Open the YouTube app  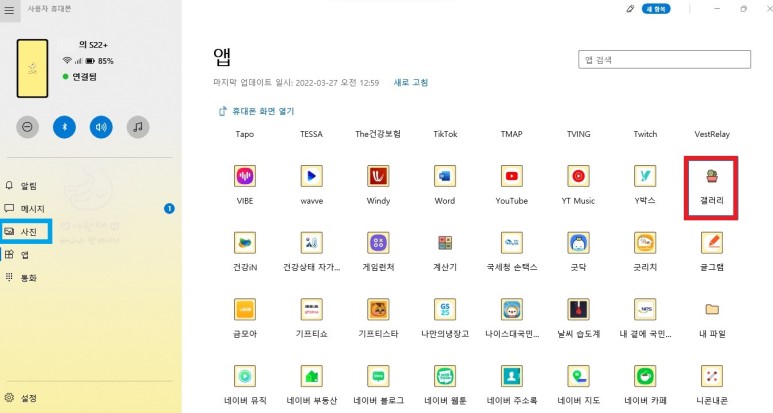click(x=512, y=176)
